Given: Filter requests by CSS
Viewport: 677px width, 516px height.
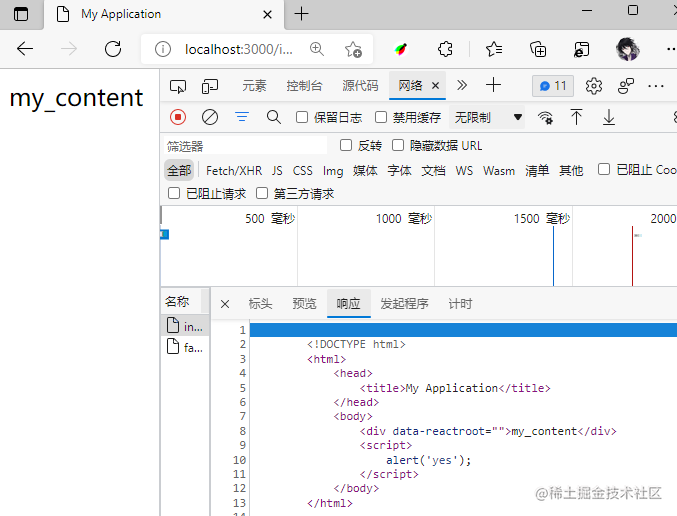Looking at the screenshot, I should tap(303, 171).
